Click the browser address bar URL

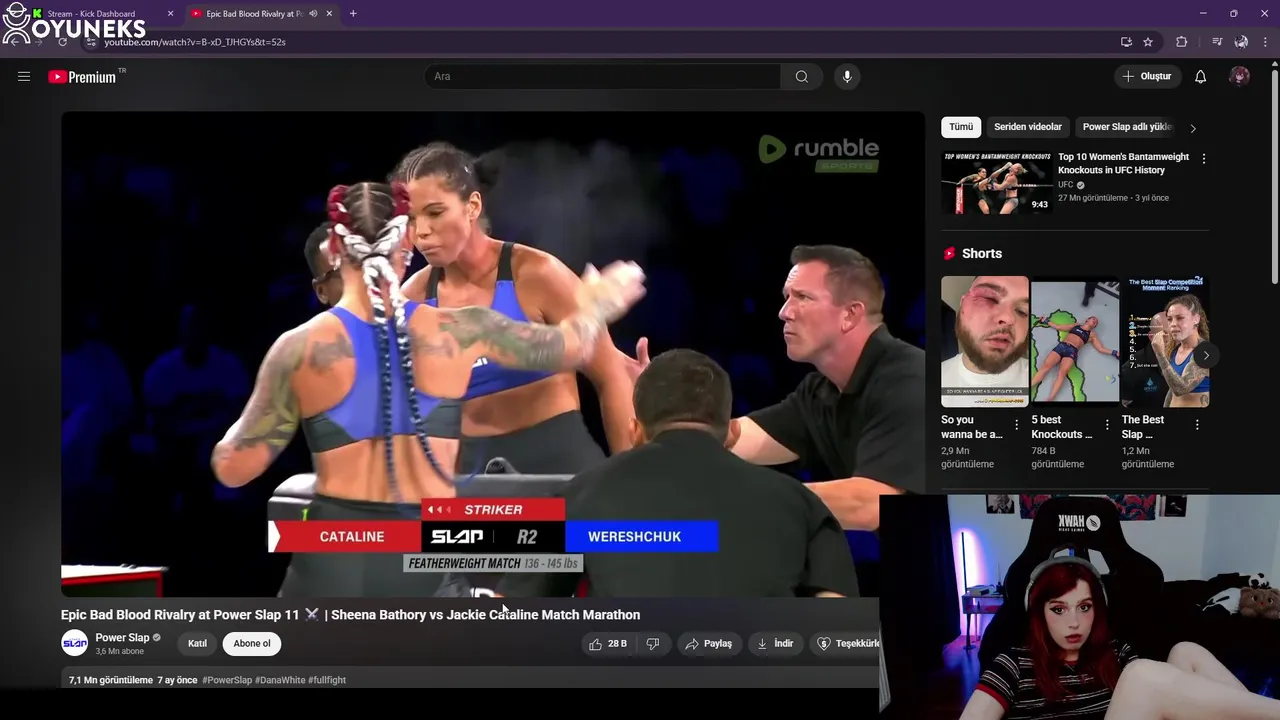pyautogui.click(x=195, y=42)
